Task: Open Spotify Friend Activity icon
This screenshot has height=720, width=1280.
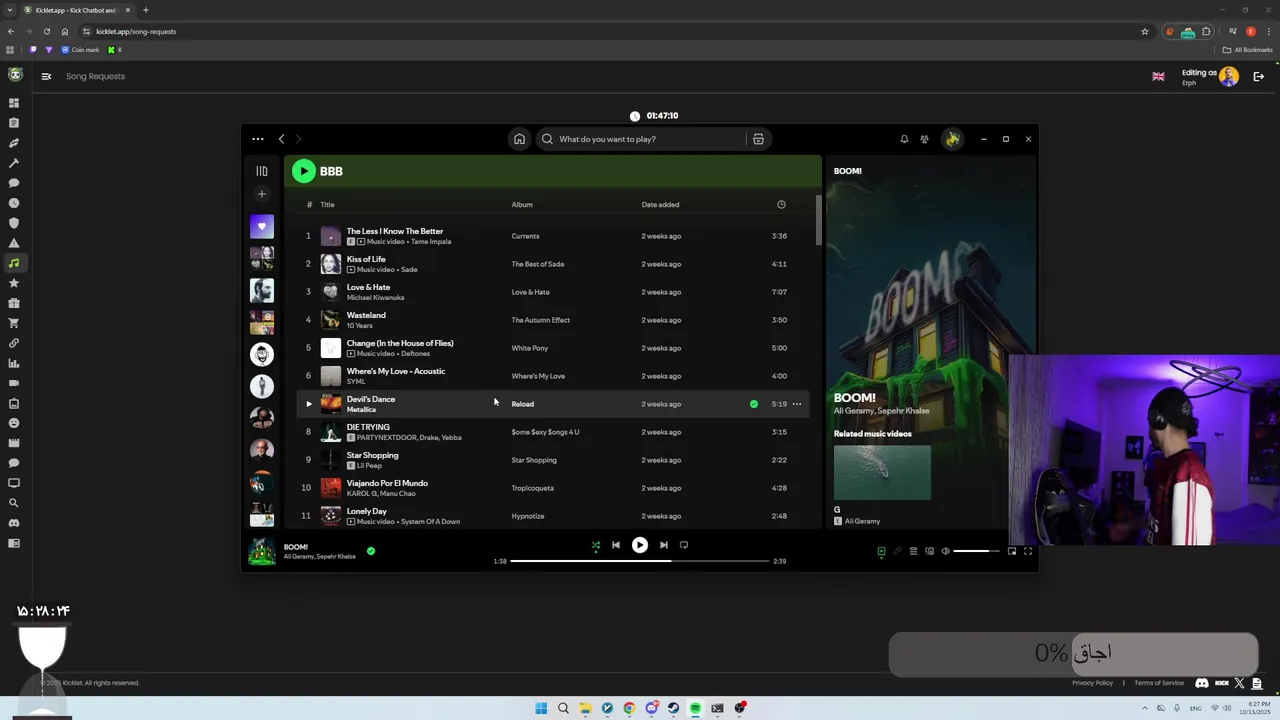Action: click(x=925, y=139)
